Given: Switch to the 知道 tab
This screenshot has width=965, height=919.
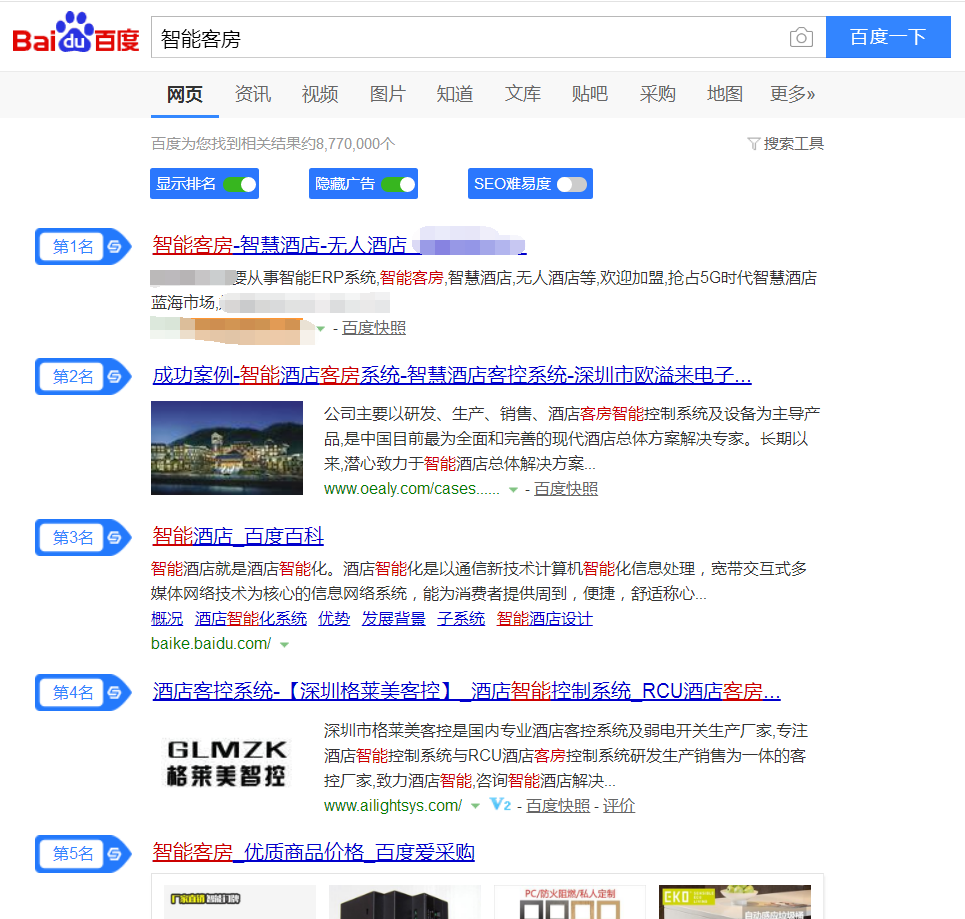Looking at the screenshot, I should pyautogui.click(x=455, y=94).
